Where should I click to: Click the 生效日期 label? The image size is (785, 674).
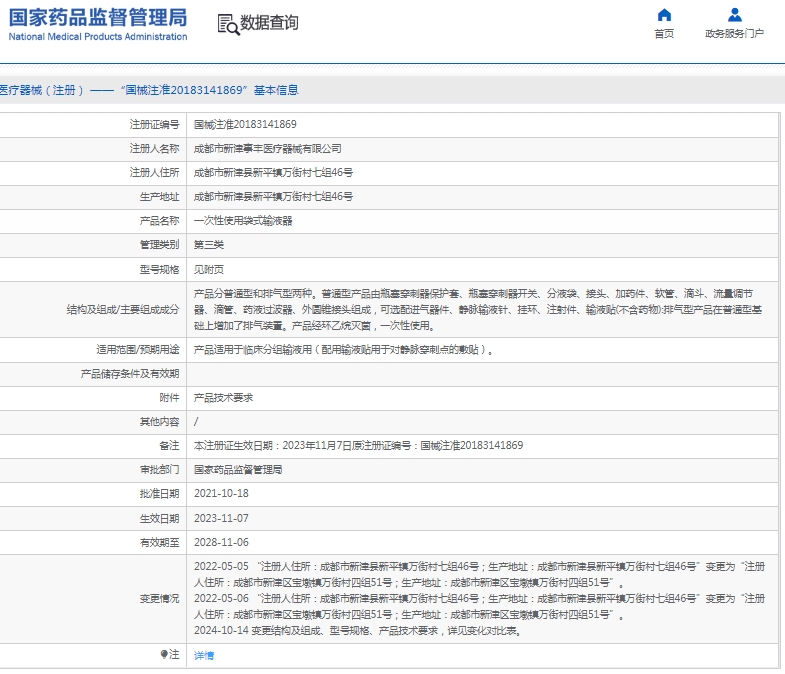(159, 518)
